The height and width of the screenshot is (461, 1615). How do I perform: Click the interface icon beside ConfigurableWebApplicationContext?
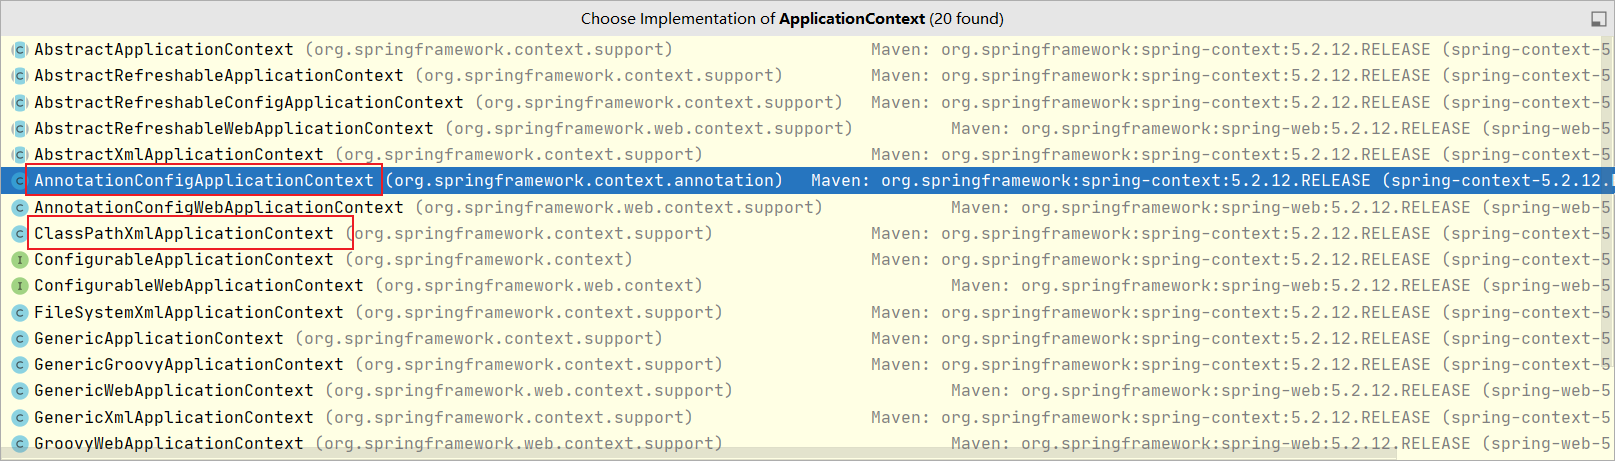[x=19, y=286]
